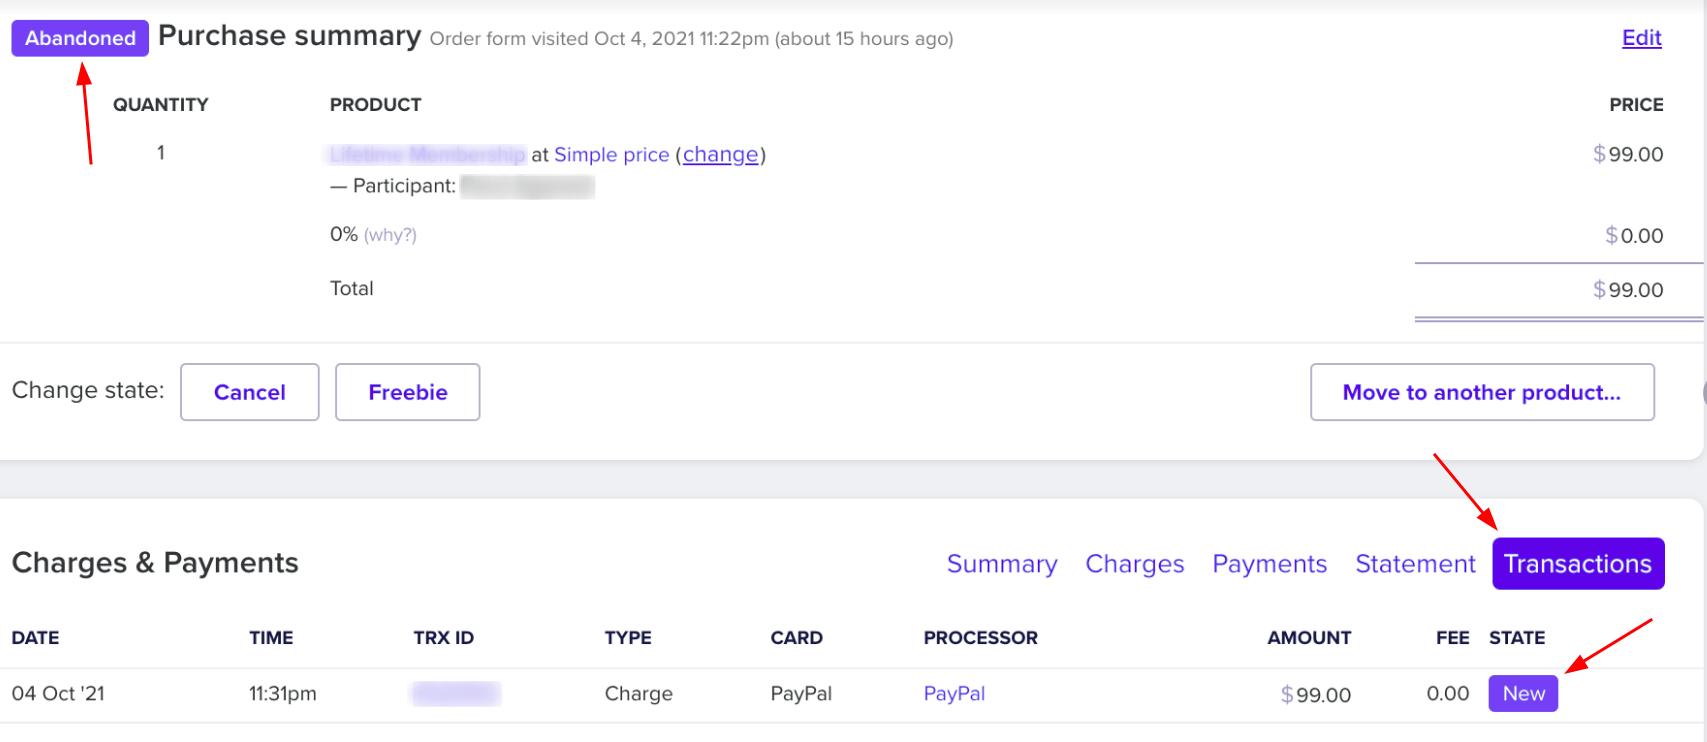The height and width of the screenshot is (742, 1707).
Task: Open the Statement tab
Action: coord(1415,564)
